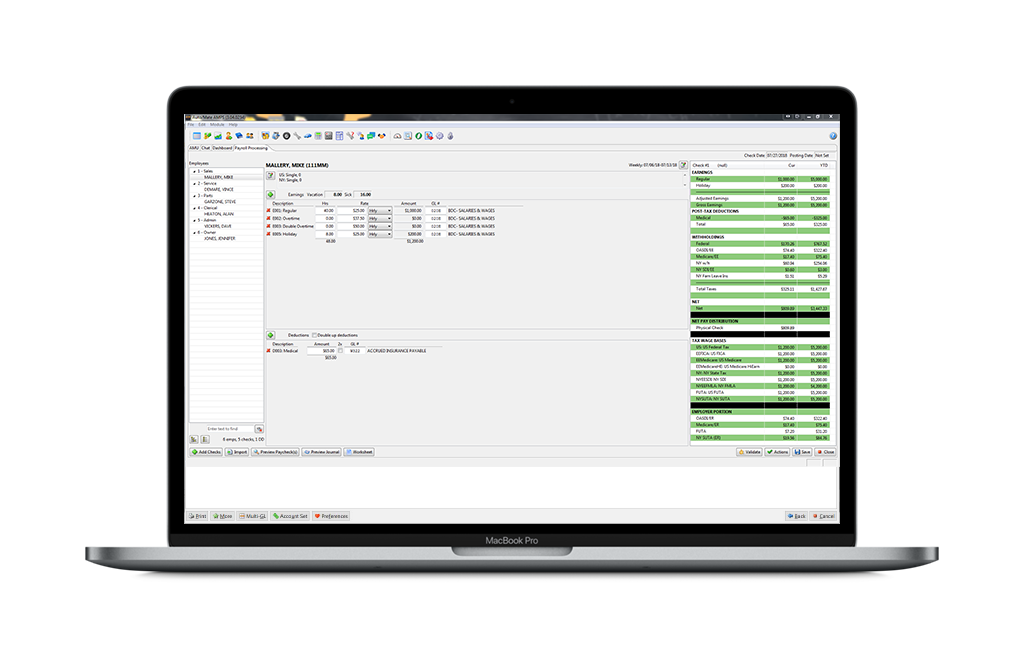Switch to the Chat tab
The height and width of the screenshot is (668, 1024).
206,148
